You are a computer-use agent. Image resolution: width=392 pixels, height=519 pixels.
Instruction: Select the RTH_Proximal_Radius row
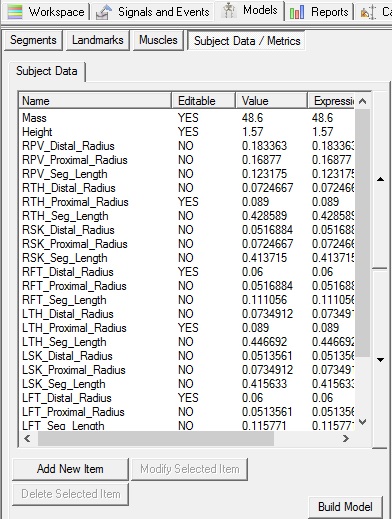[x=187, y=202]
